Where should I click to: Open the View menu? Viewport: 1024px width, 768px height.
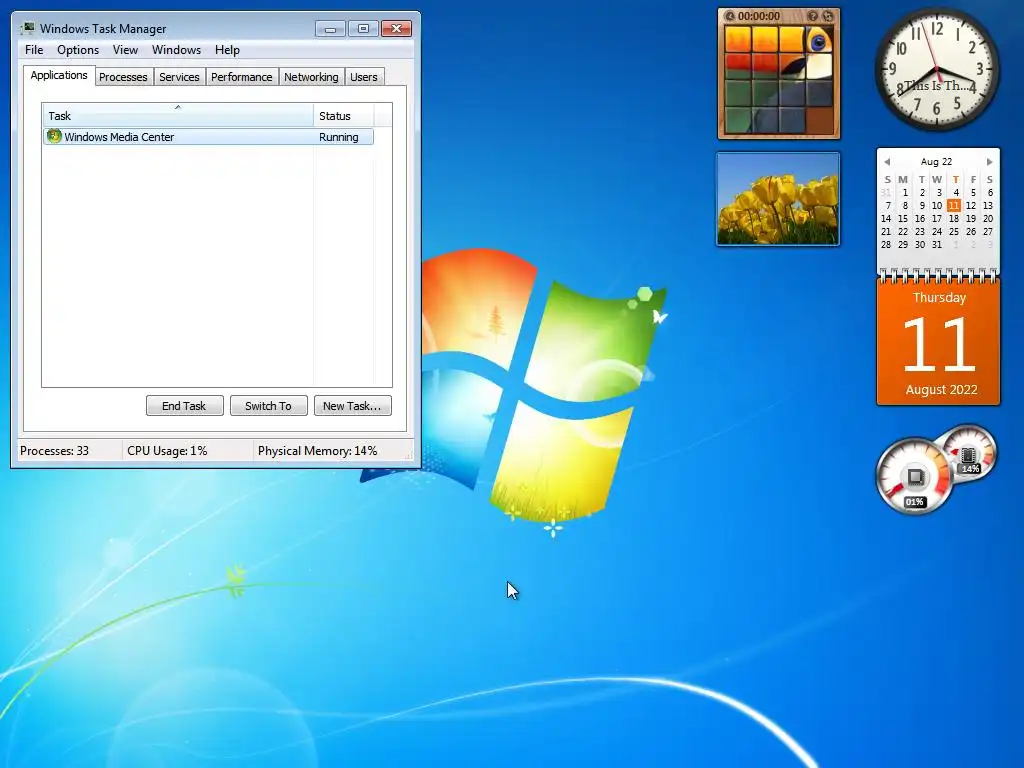pos(125,50)
